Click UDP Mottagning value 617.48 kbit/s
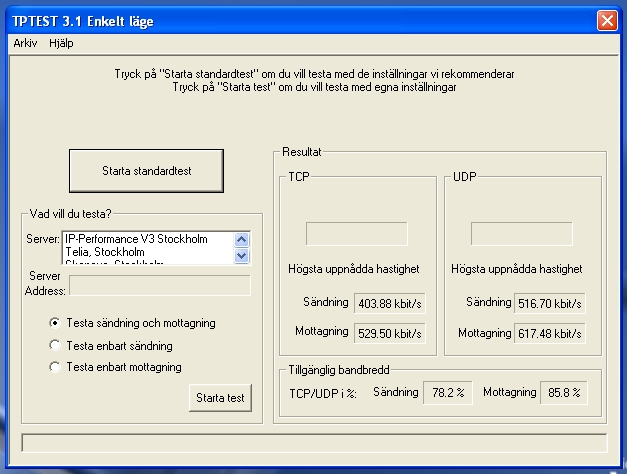This screenshot has height=474, width=627. (549, 333)
